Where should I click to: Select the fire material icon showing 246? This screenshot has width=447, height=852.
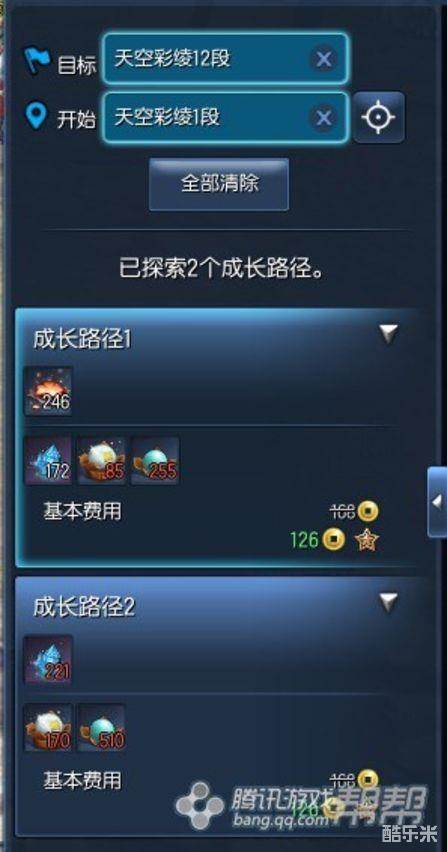coord(48,391)
